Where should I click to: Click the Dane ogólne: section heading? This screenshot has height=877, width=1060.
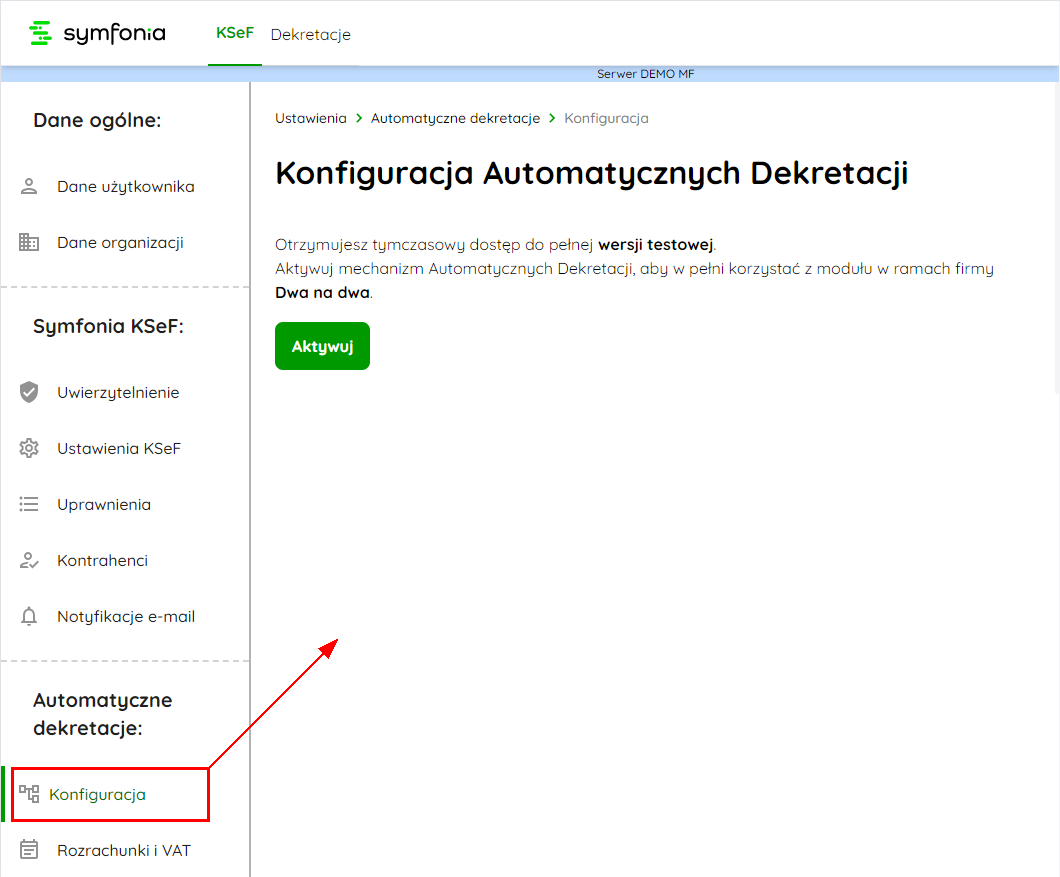[x=97, y=120]
